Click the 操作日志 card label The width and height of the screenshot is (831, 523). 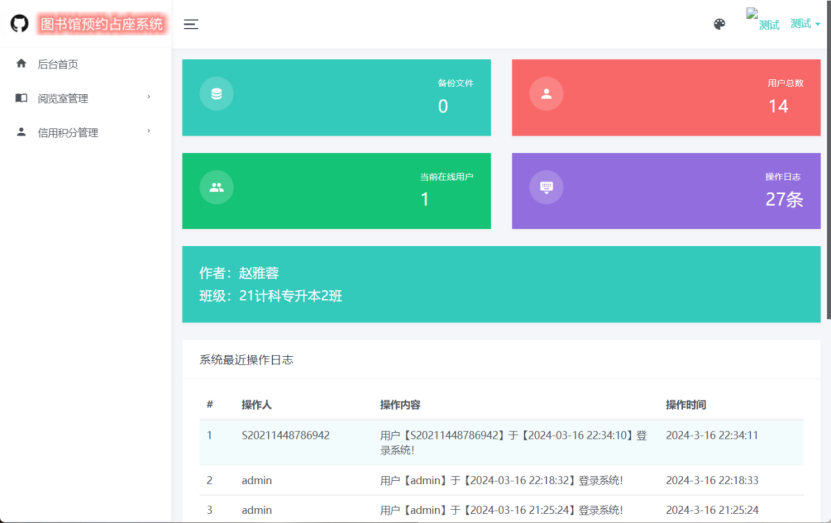click(x=783, y=177)
